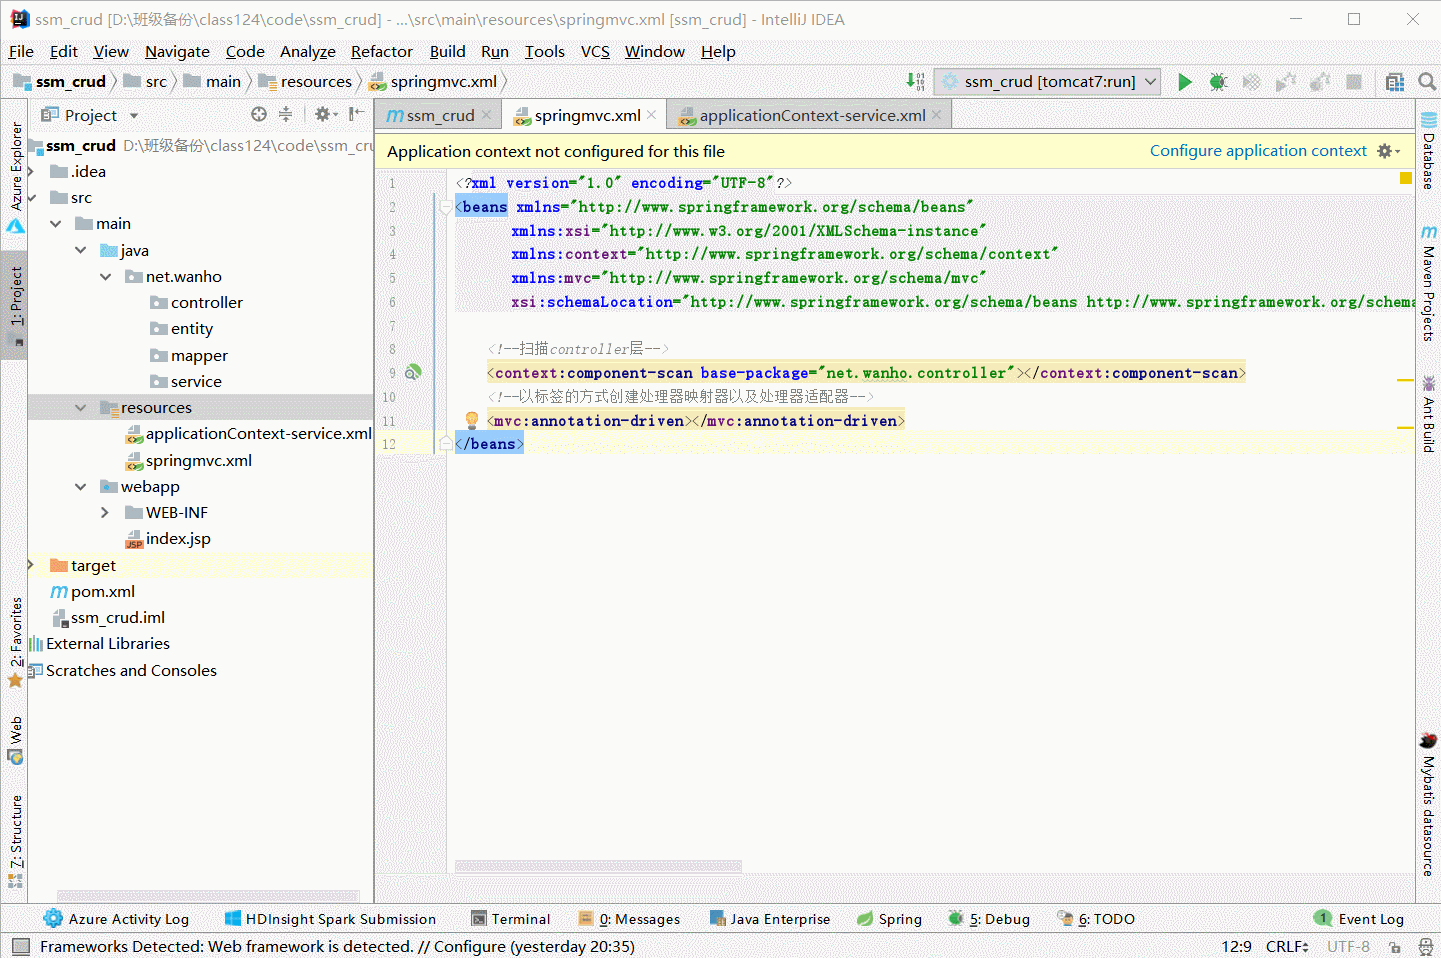Open the Terminal from the status bar
This screenshot has height=958, width=1441.
tap(511, 918)
